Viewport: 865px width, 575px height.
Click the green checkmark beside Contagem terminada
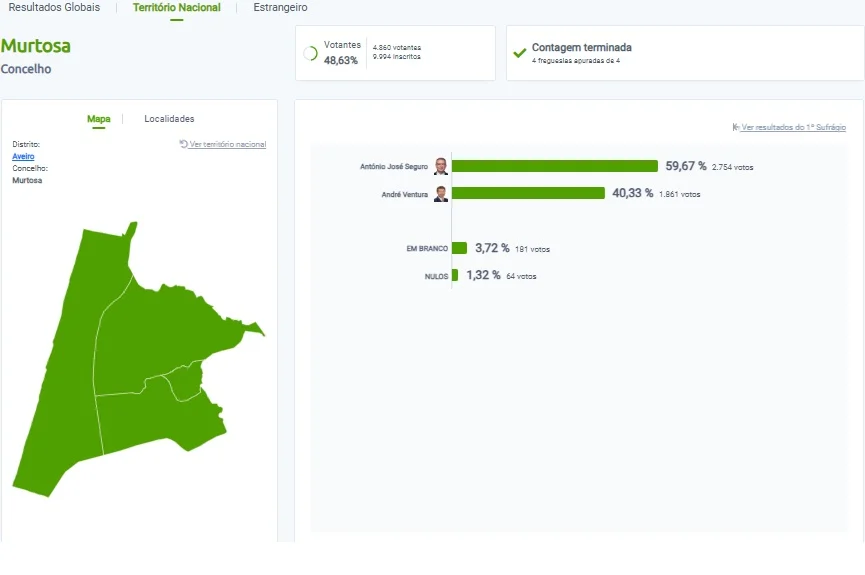click(x=519, y=53)
